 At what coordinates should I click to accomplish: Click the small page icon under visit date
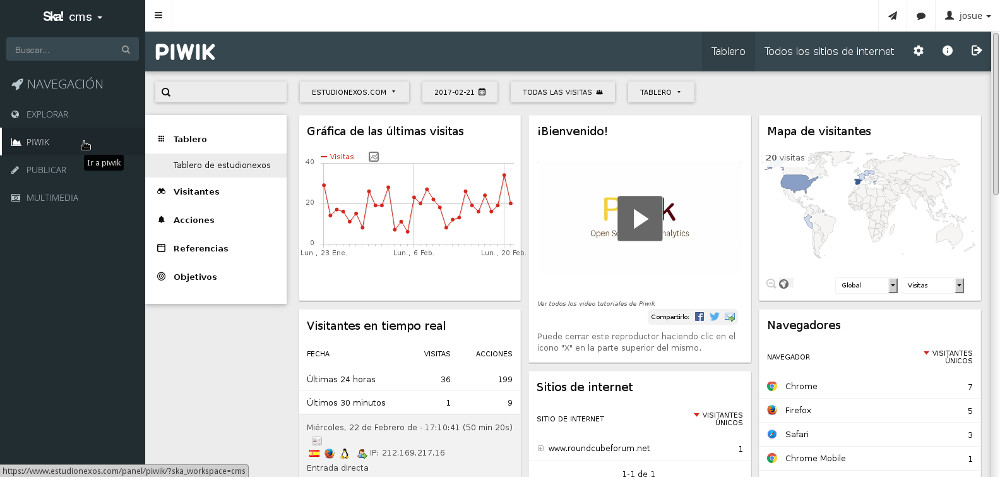click(x=316, y=441)
